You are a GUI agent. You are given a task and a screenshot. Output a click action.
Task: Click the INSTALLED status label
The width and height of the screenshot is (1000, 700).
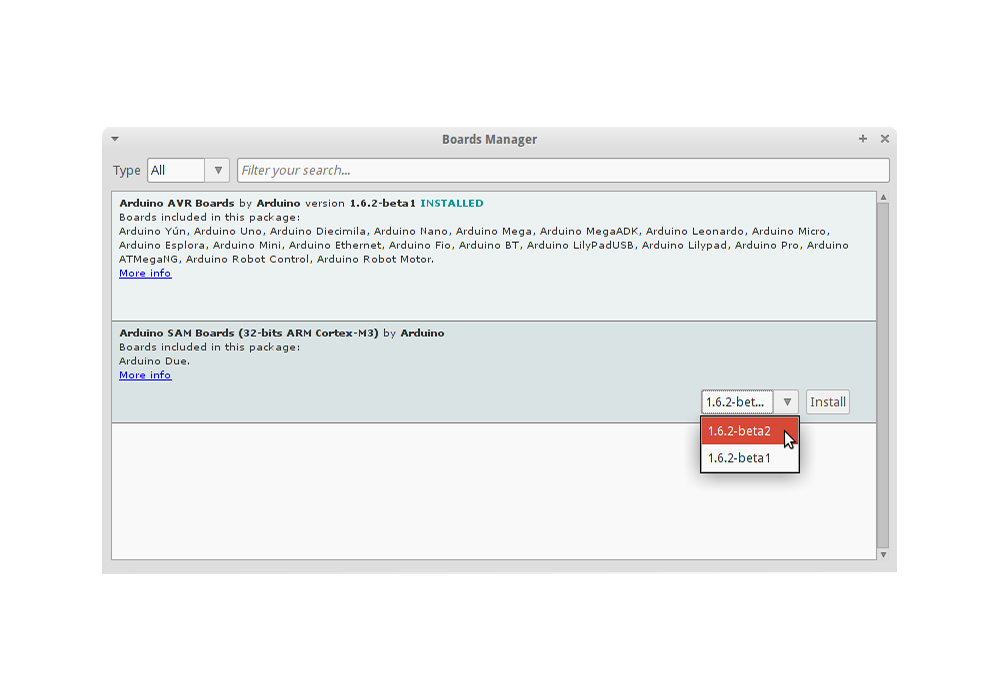pos(452,203)
